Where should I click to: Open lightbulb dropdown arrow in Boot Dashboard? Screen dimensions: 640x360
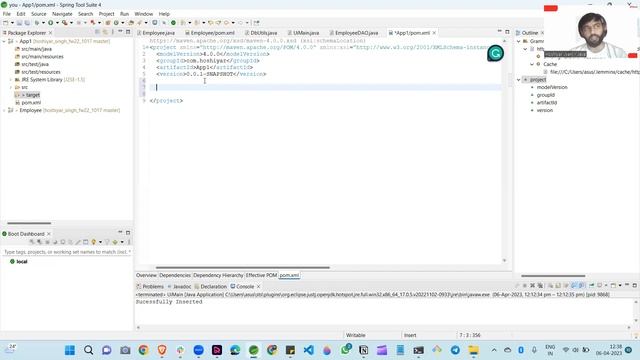click(100, 242)
